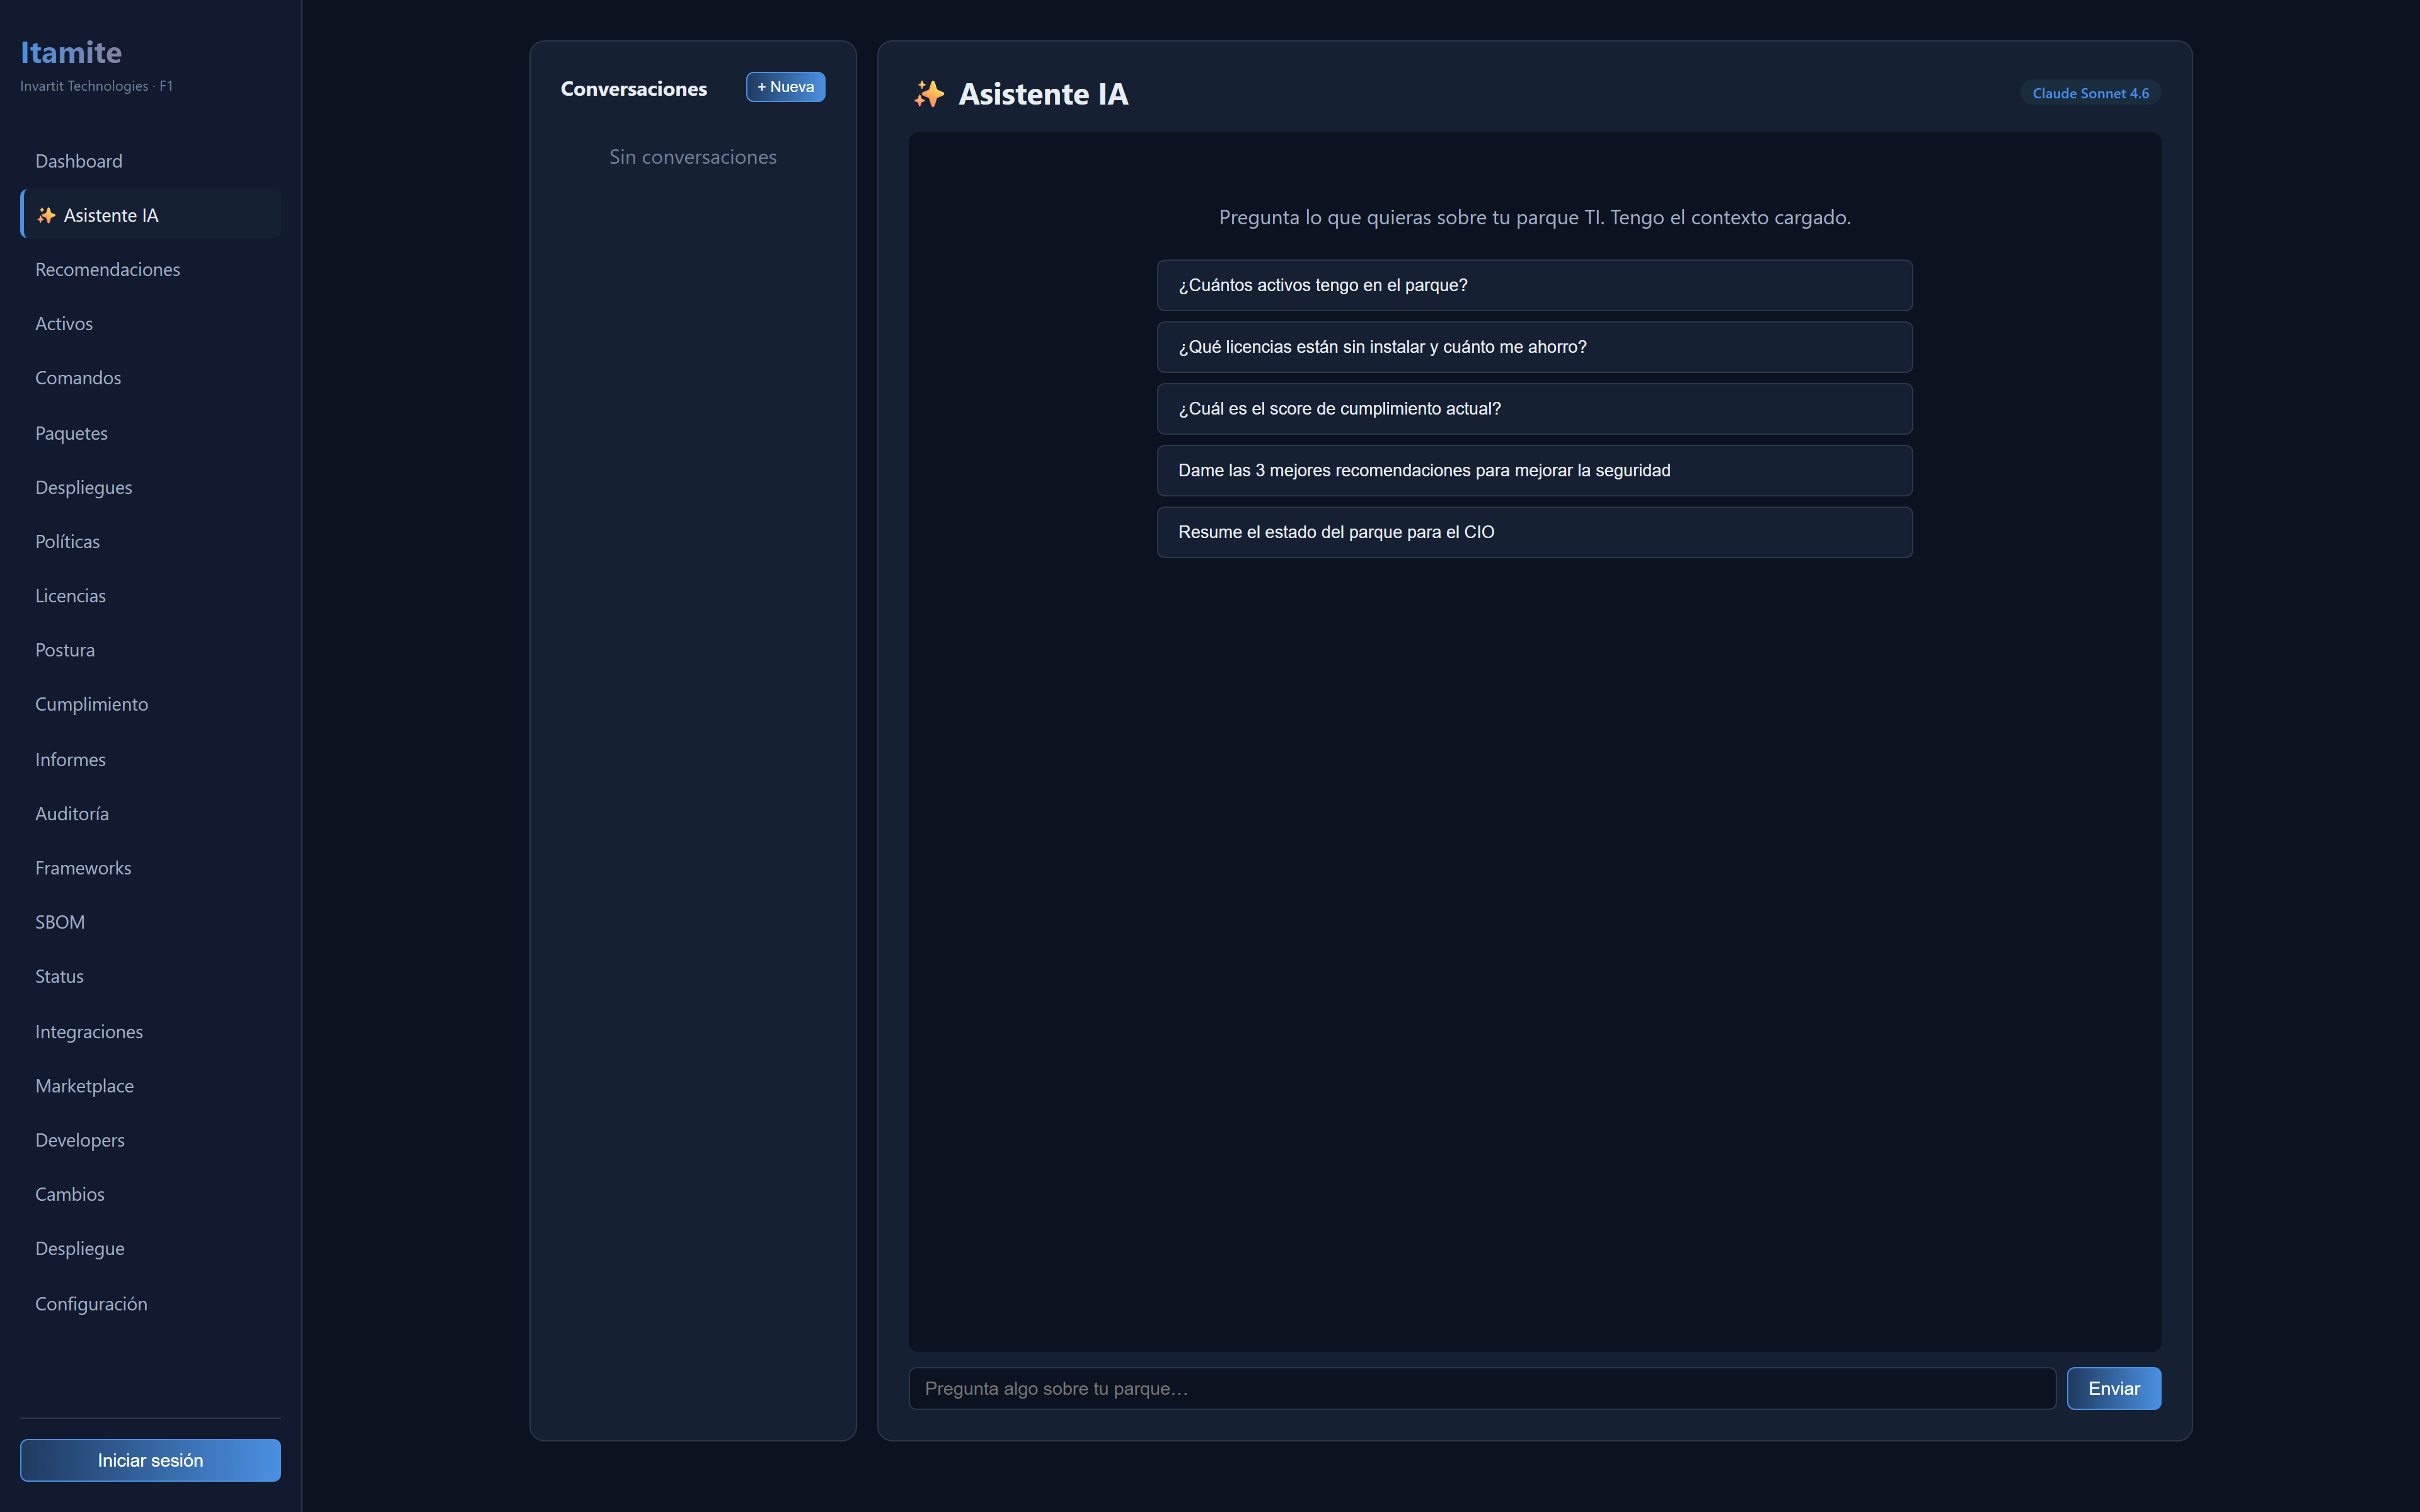This screenshot has width=2420, height=1512.
Task: Choose suggestion '¿Cuántos activos tengo en el parque?'
Action: click(1534, 285)
